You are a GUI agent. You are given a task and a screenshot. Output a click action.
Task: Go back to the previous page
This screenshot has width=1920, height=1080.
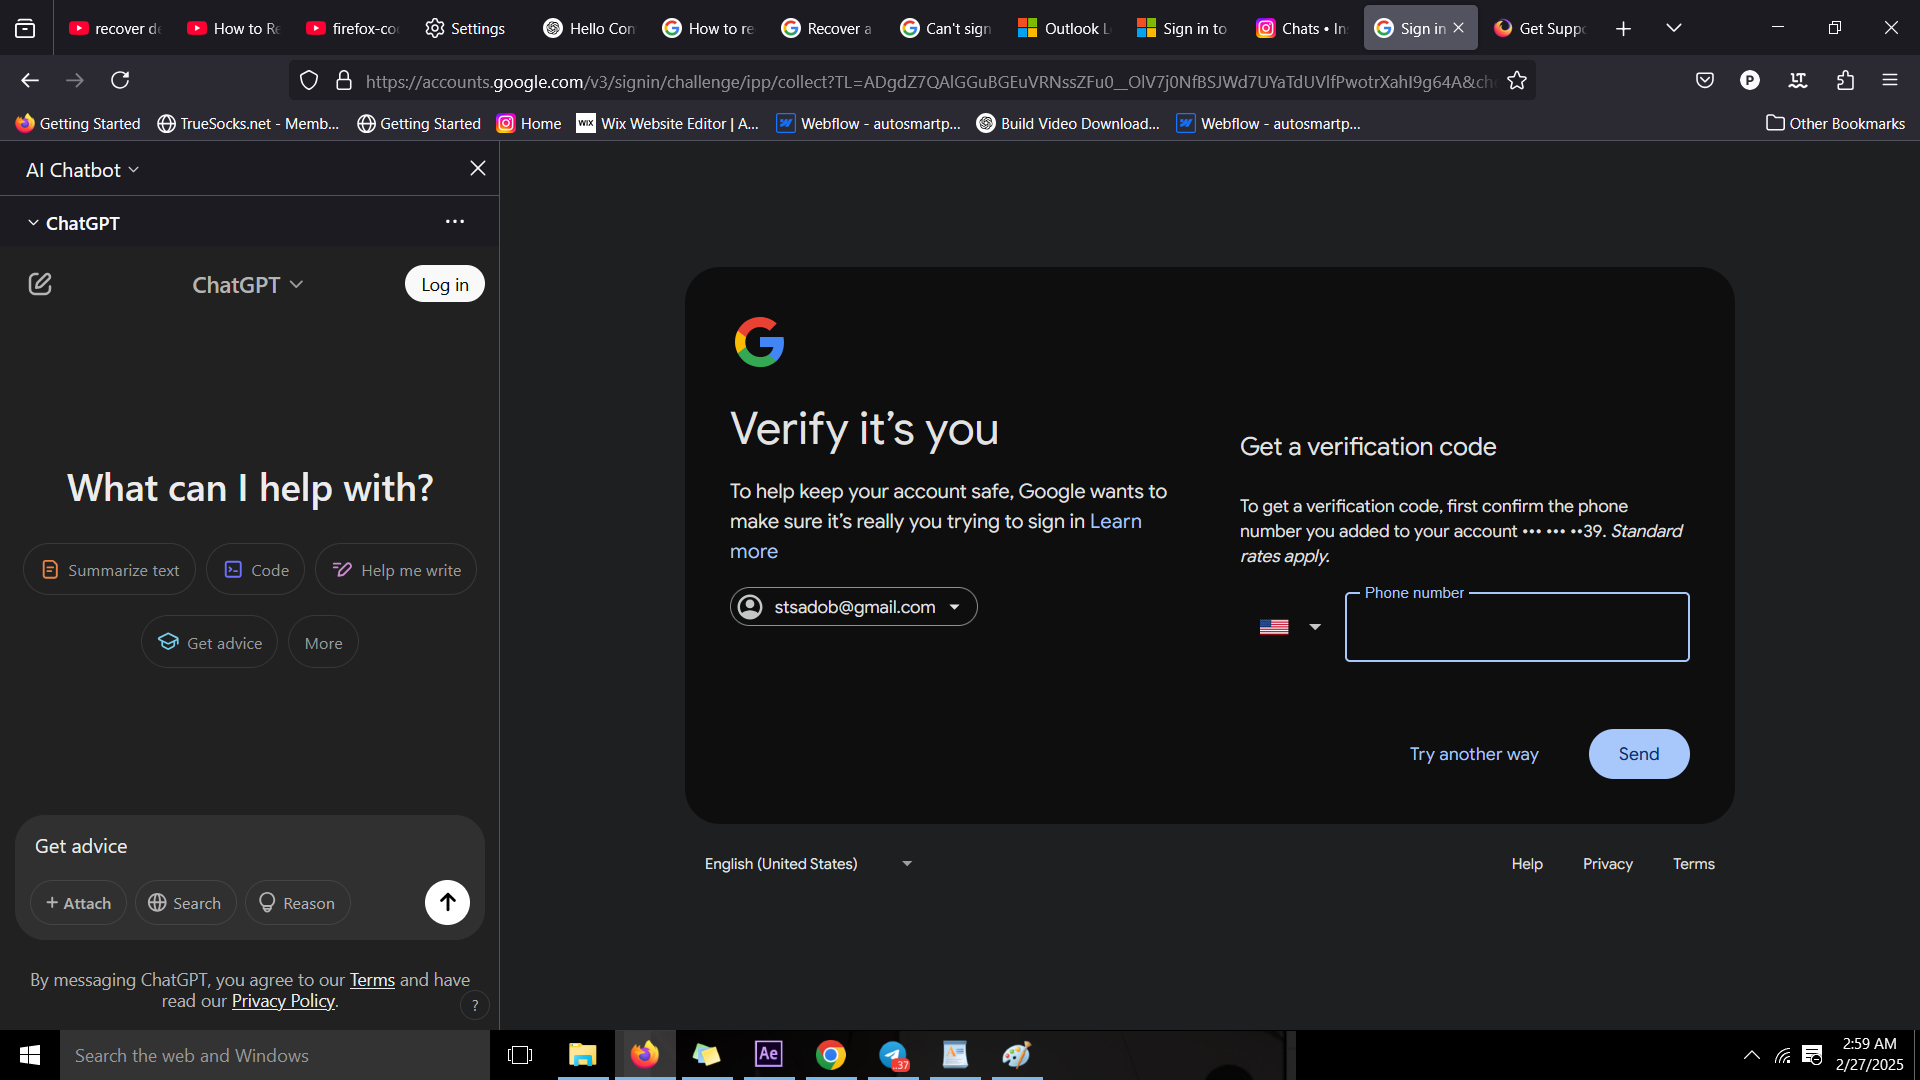coord(30,80)
